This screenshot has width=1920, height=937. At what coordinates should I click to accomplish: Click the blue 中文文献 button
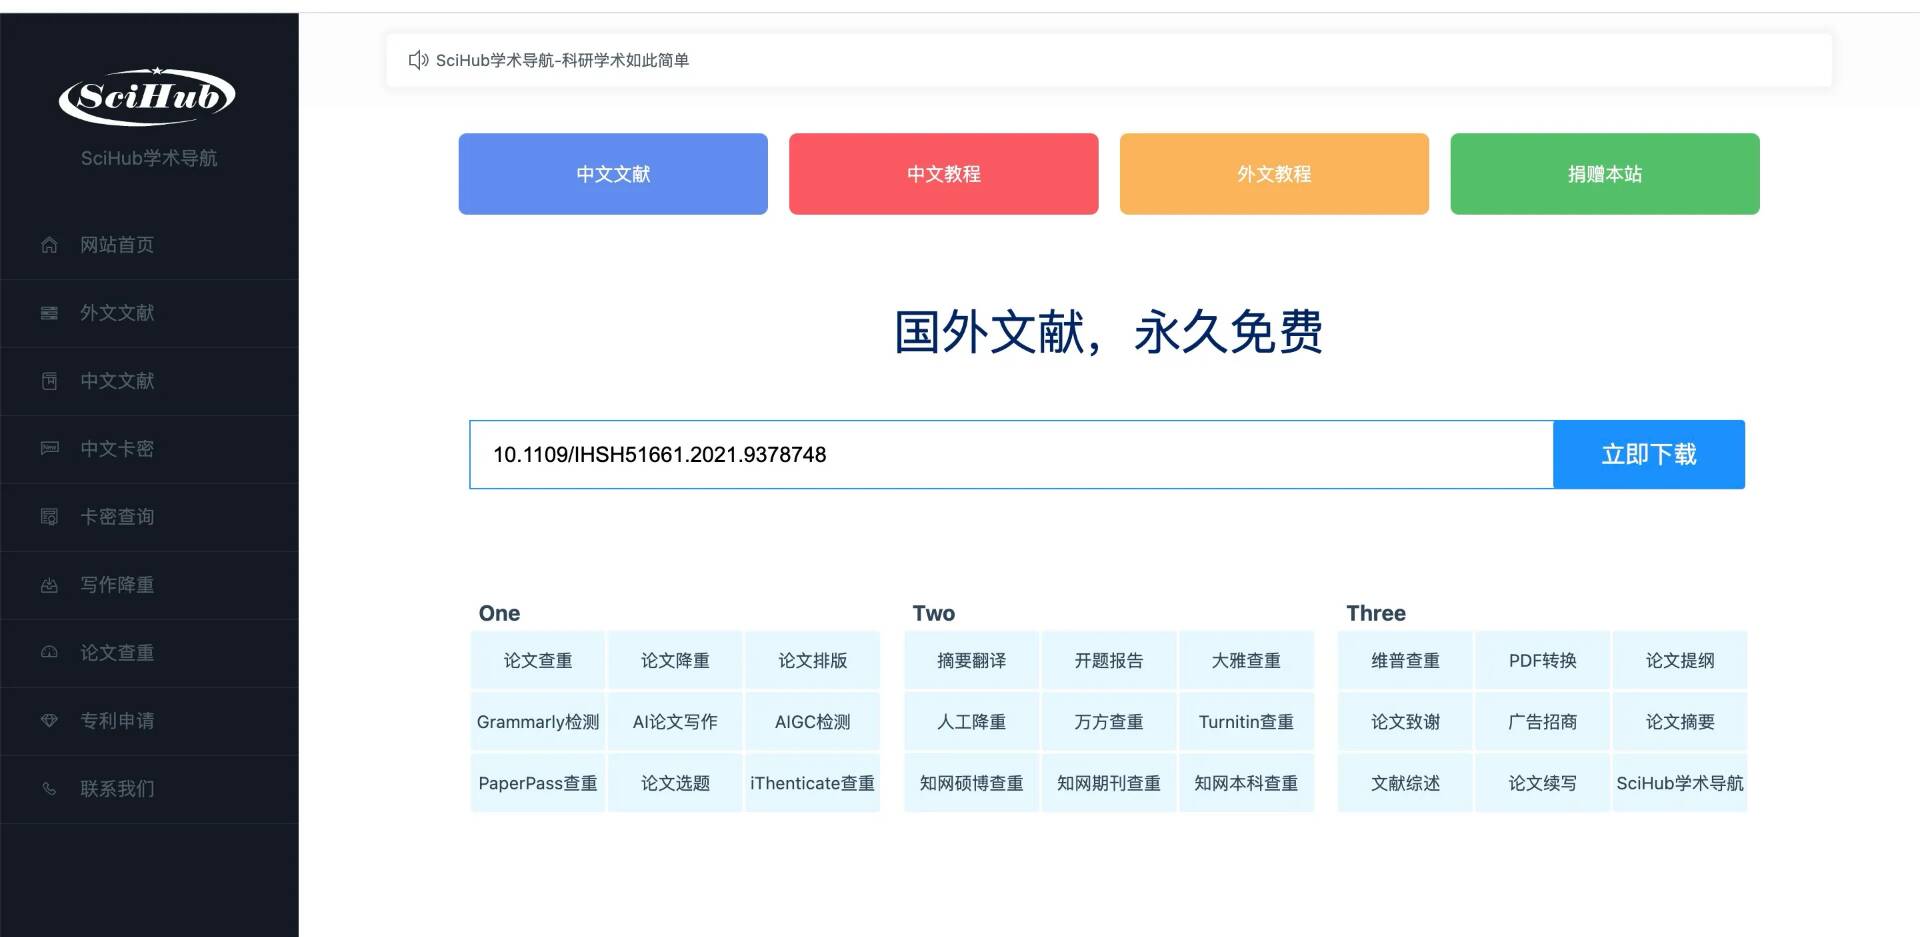click(x=613, y=174)
